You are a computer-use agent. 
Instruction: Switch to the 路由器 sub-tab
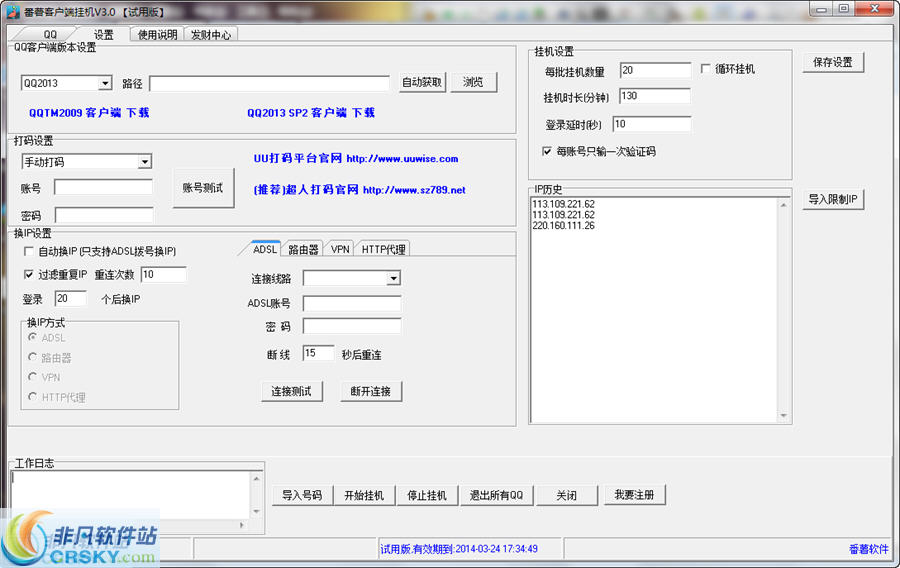click(303, 249)
